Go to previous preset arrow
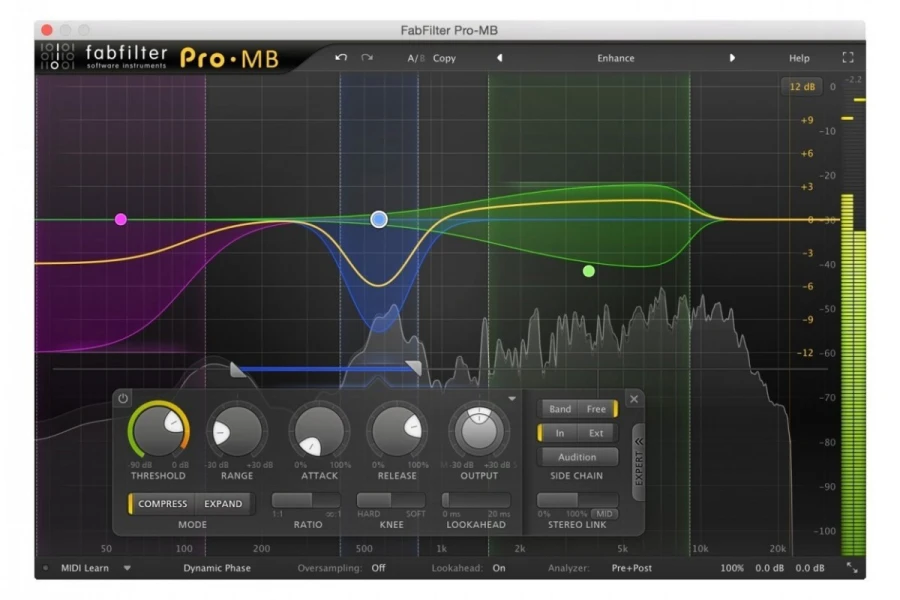The width and height of the screenshot is (900, 600). click(x=499, y=58)
